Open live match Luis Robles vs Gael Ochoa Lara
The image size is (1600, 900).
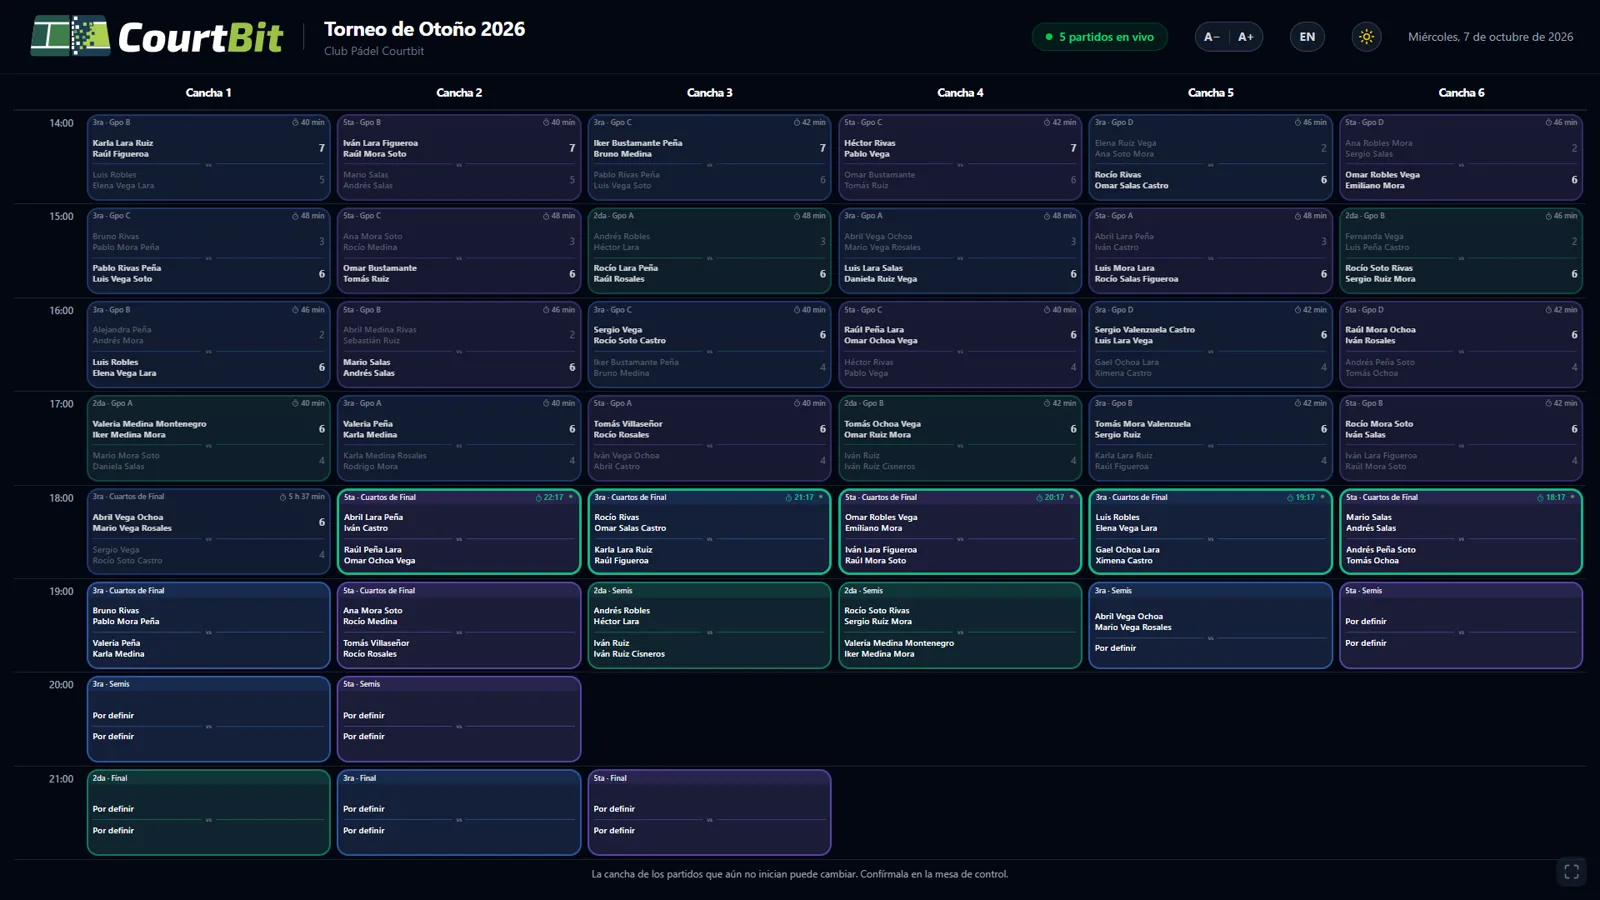[x=1210, y=531]
